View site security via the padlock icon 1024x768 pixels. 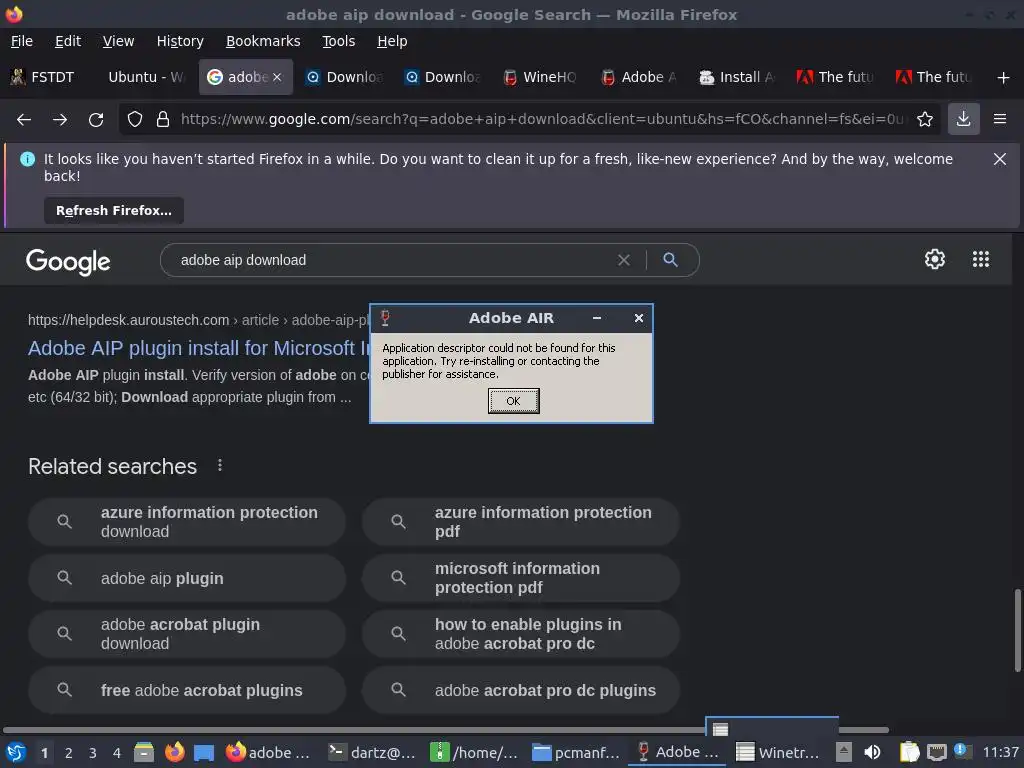click(x=163, y=120)
